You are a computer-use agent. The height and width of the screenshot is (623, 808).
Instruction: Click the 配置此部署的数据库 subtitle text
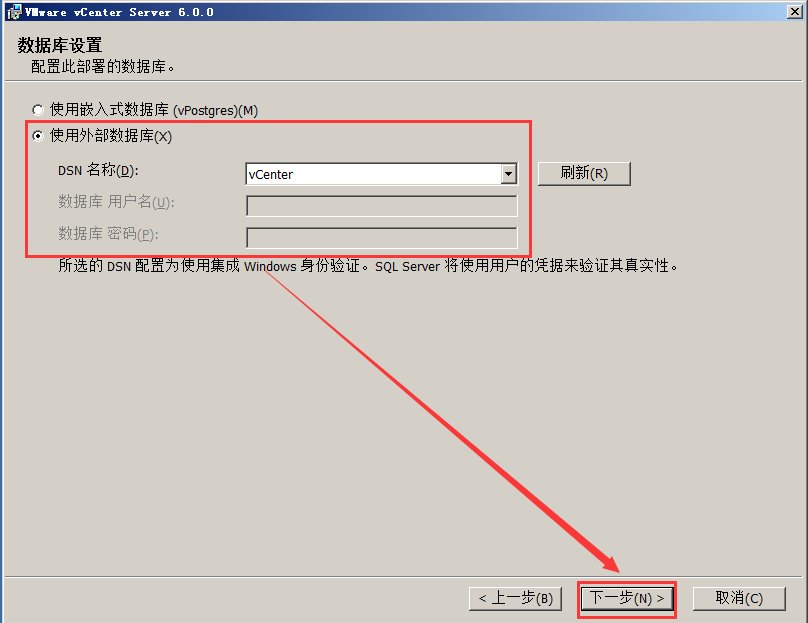click(103, 66)
